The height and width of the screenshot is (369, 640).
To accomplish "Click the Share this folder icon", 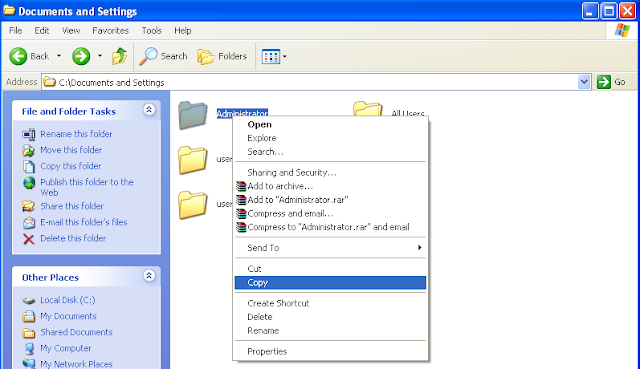I will click(29, 207).
